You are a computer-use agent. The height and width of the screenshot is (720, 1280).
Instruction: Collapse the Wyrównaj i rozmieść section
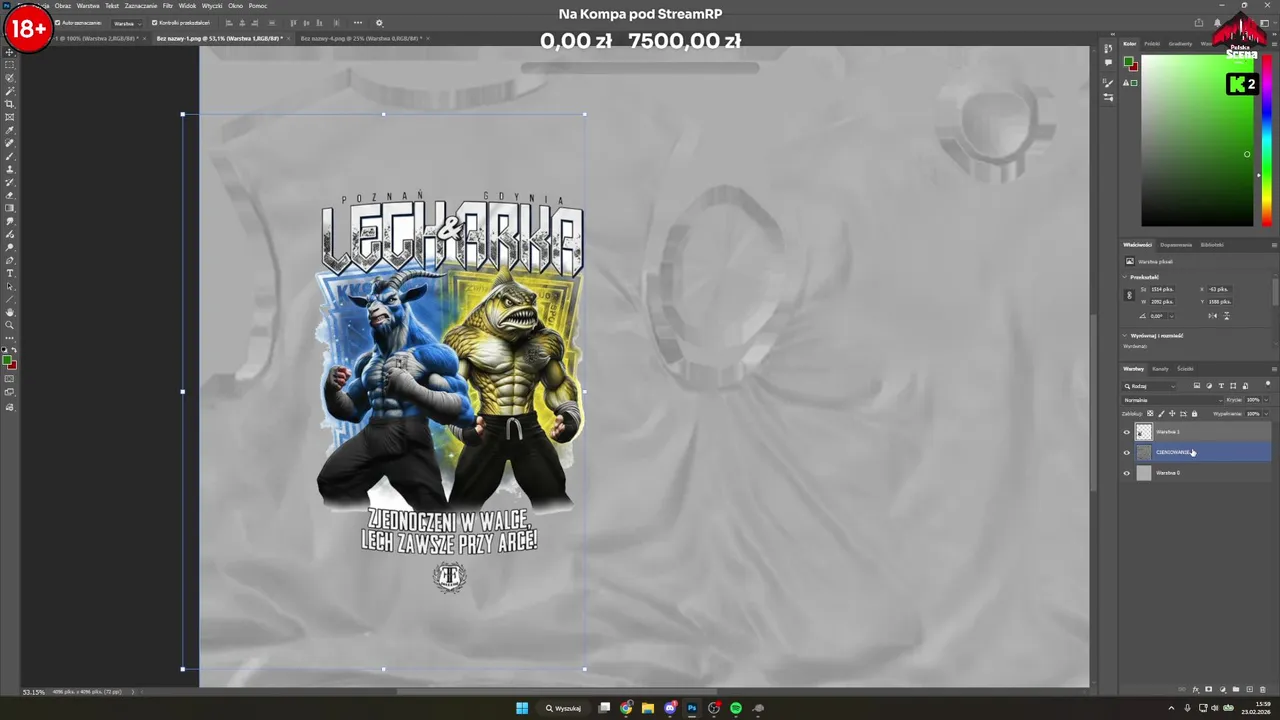(x=1124, y=335)
